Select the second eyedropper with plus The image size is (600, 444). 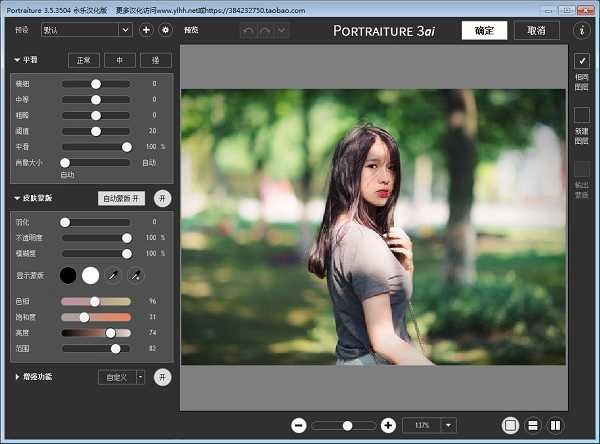coord(136,274)
